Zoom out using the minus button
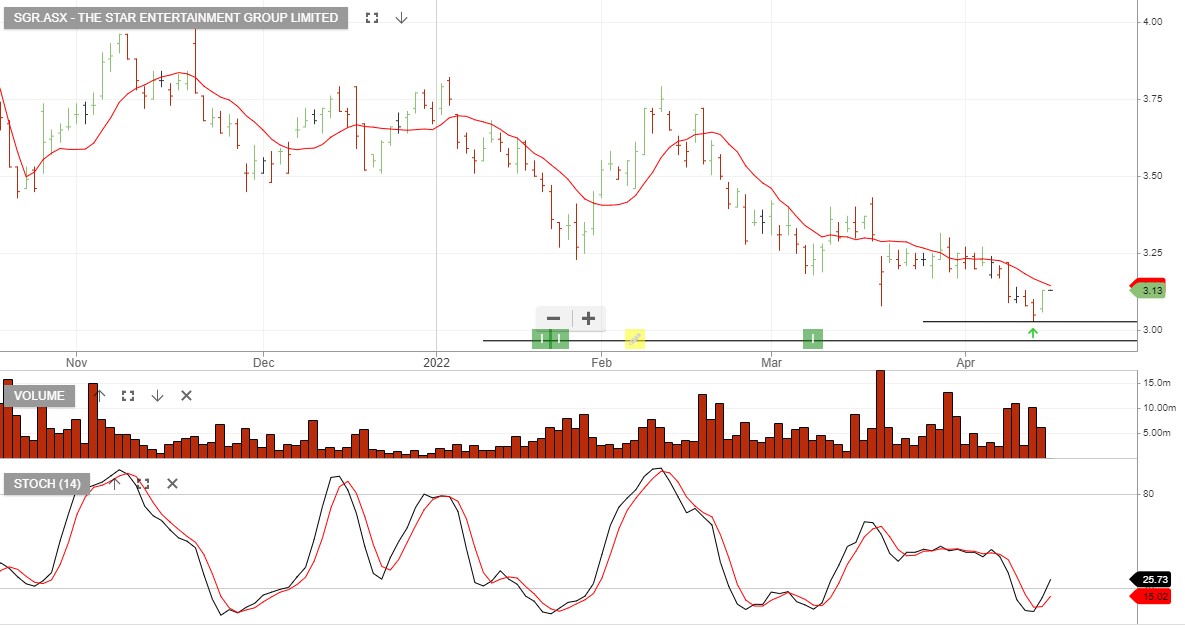Viewport: 1185px width, 629px height. [x=553, y=318]
